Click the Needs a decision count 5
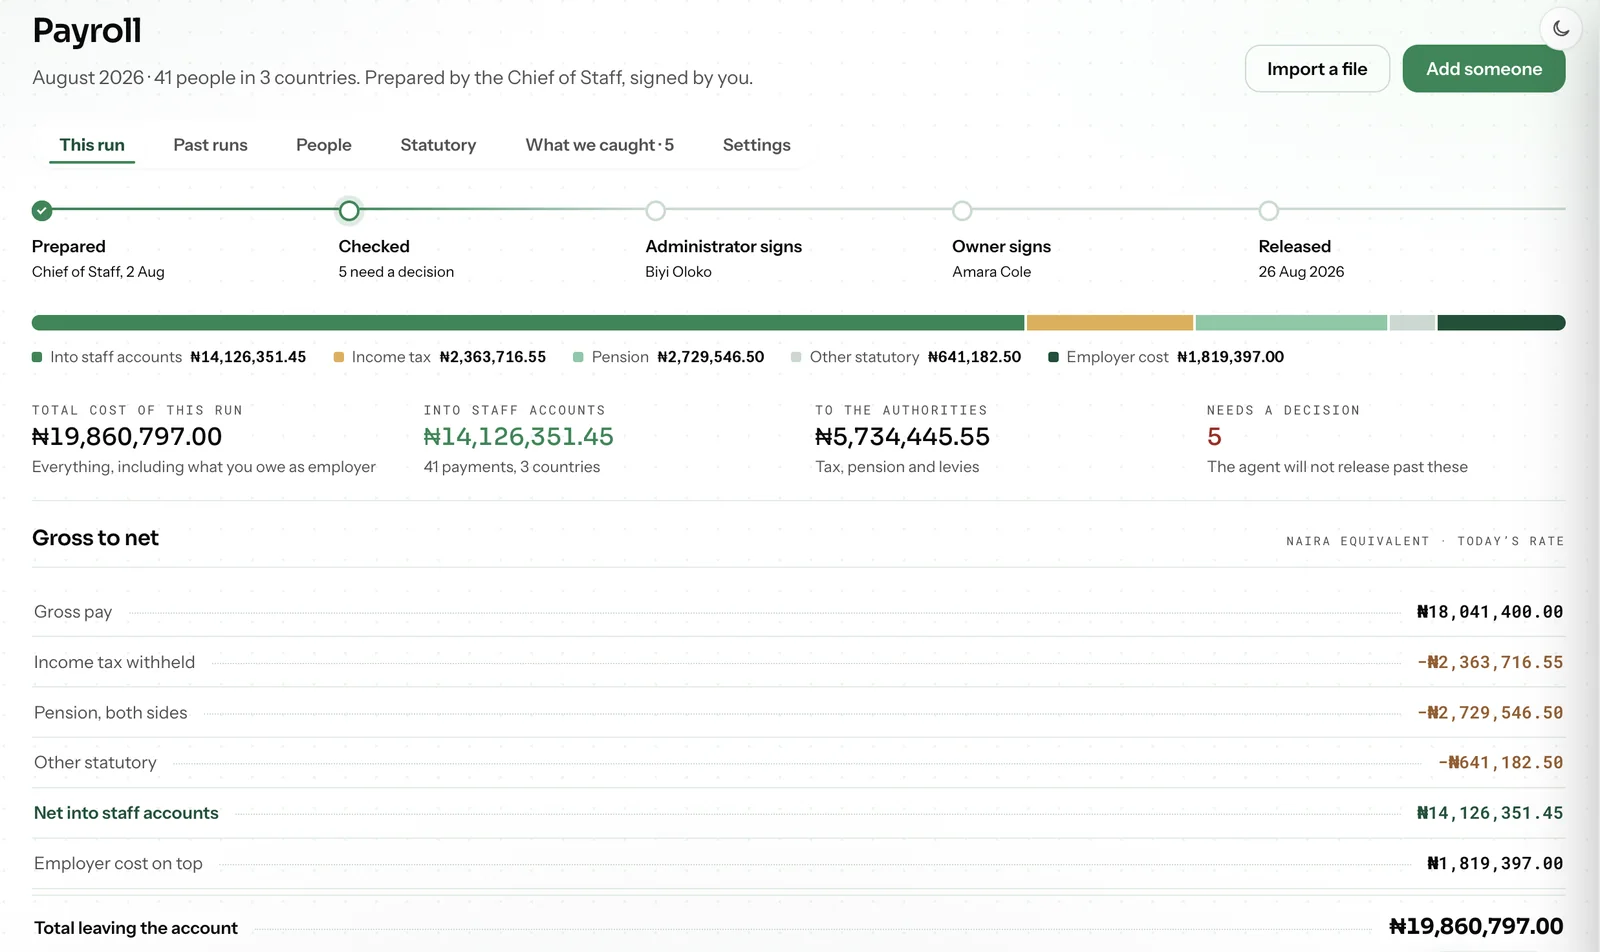The height and width of the screenshot is (952, 1600). (1214, 437)
